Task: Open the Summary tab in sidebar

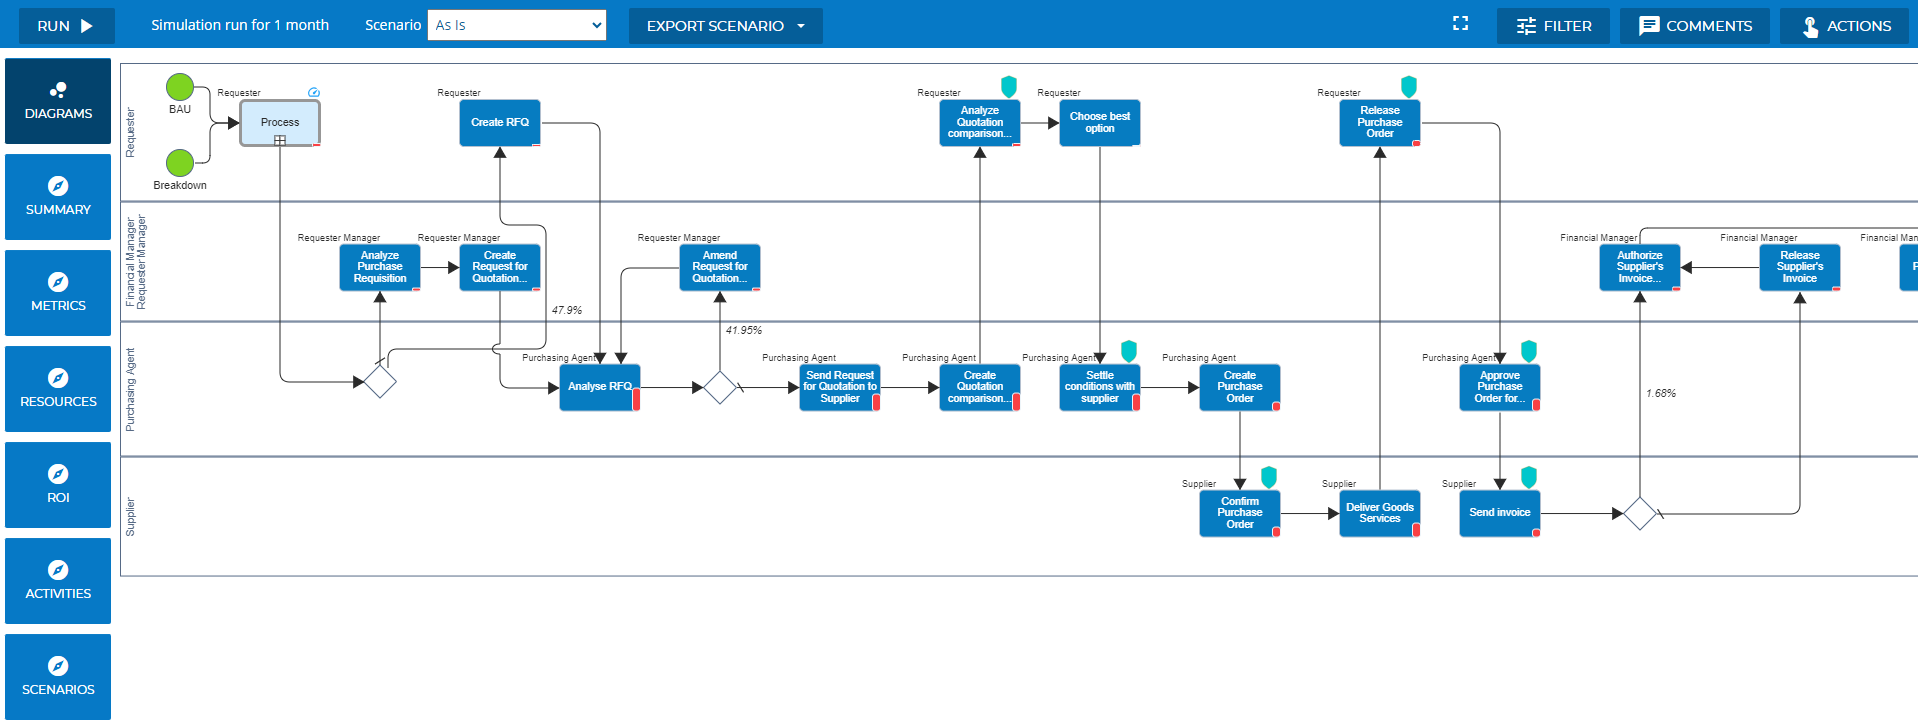Action: click(58, 197)
